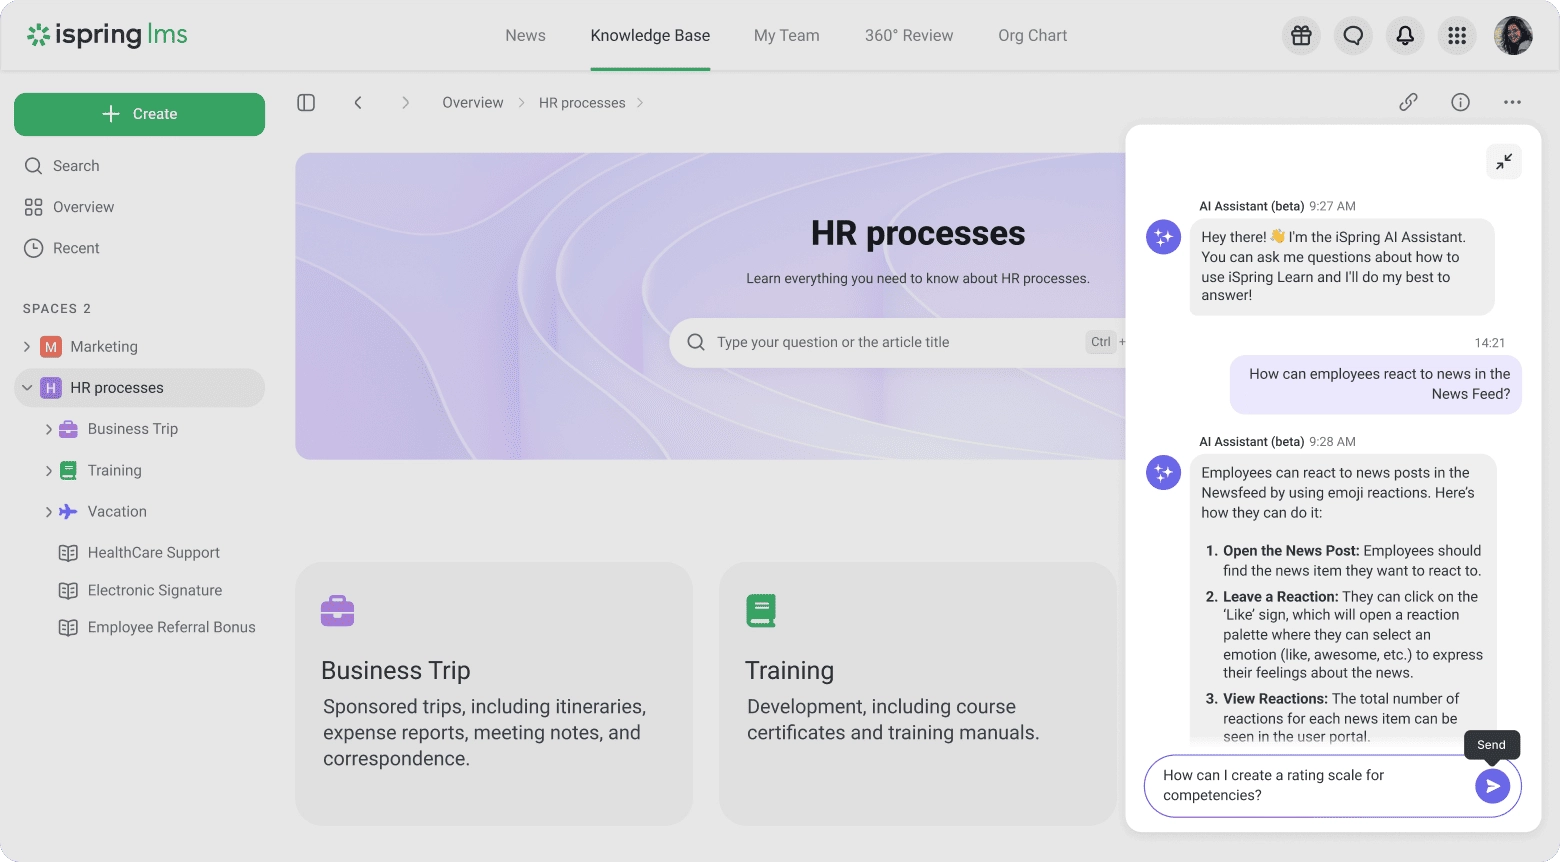Open the News tab
The image size is (1560, 862).
pyautogui.click(x=525, y=35)
